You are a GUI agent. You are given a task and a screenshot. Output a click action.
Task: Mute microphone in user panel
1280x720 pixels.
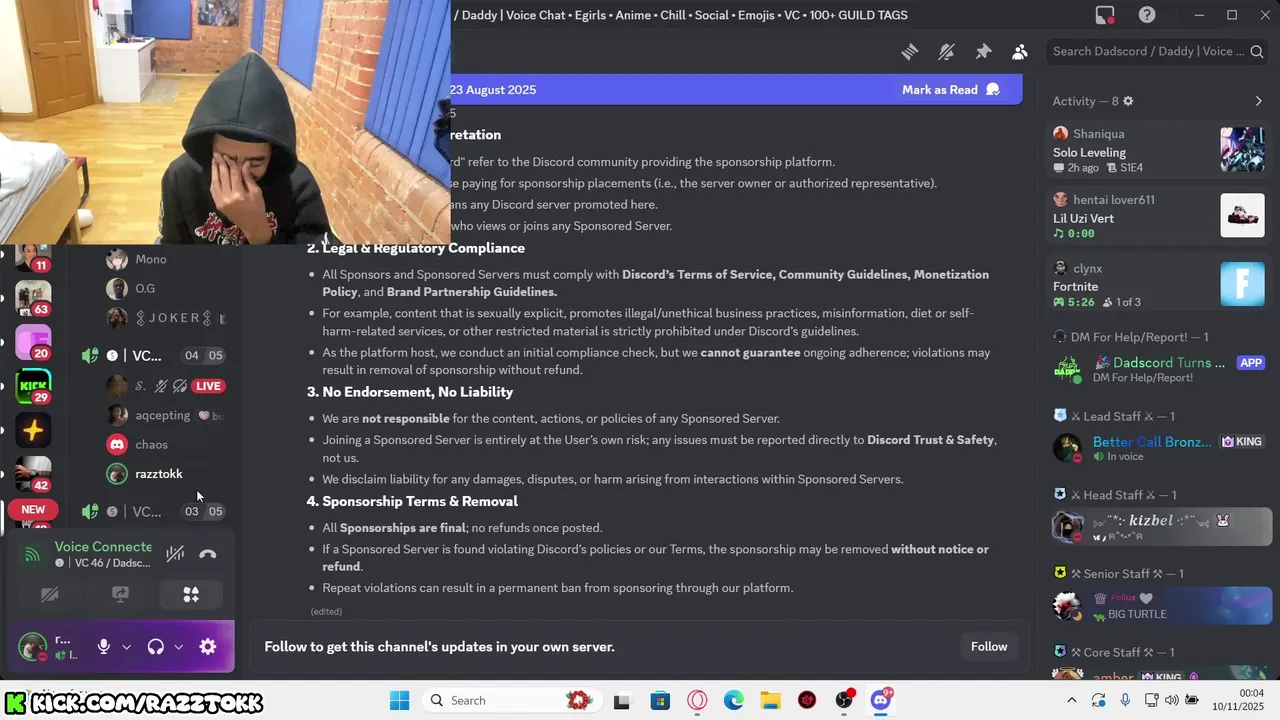103,647
